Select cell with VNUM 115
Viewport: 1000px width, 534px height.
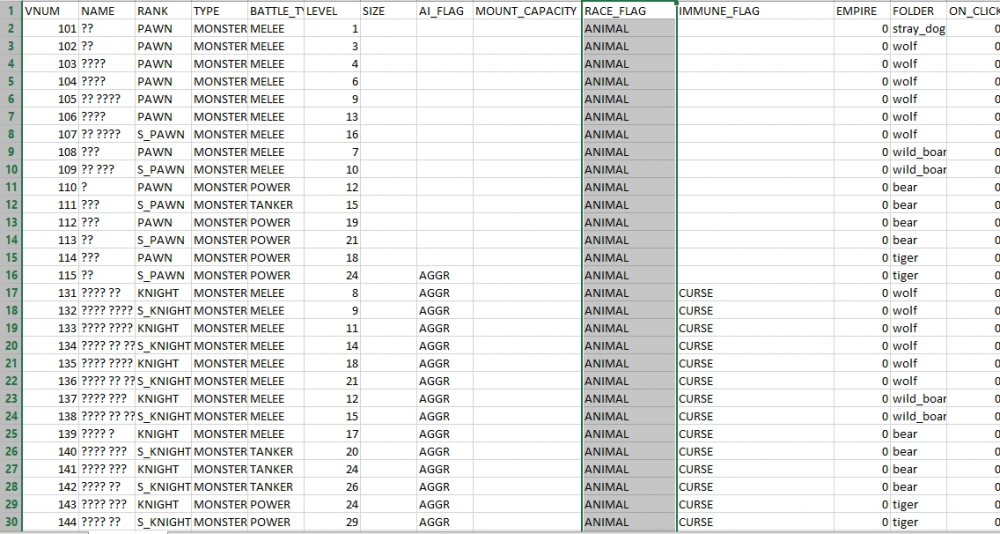coord(51,276)
